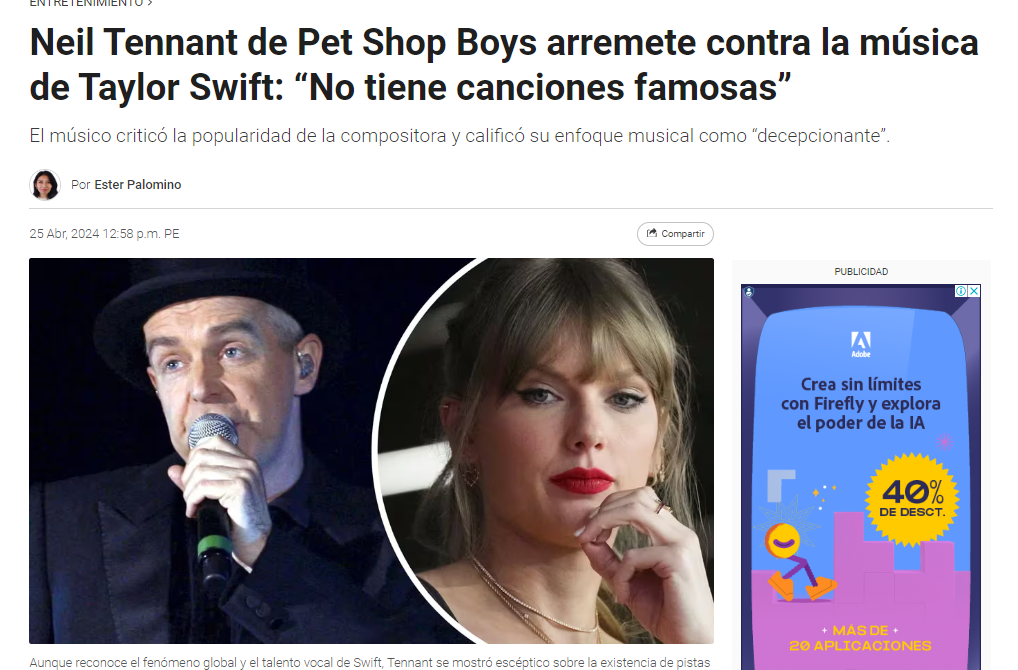
Task: Click the image caption mentioning Swift
Action: point(370,663)
